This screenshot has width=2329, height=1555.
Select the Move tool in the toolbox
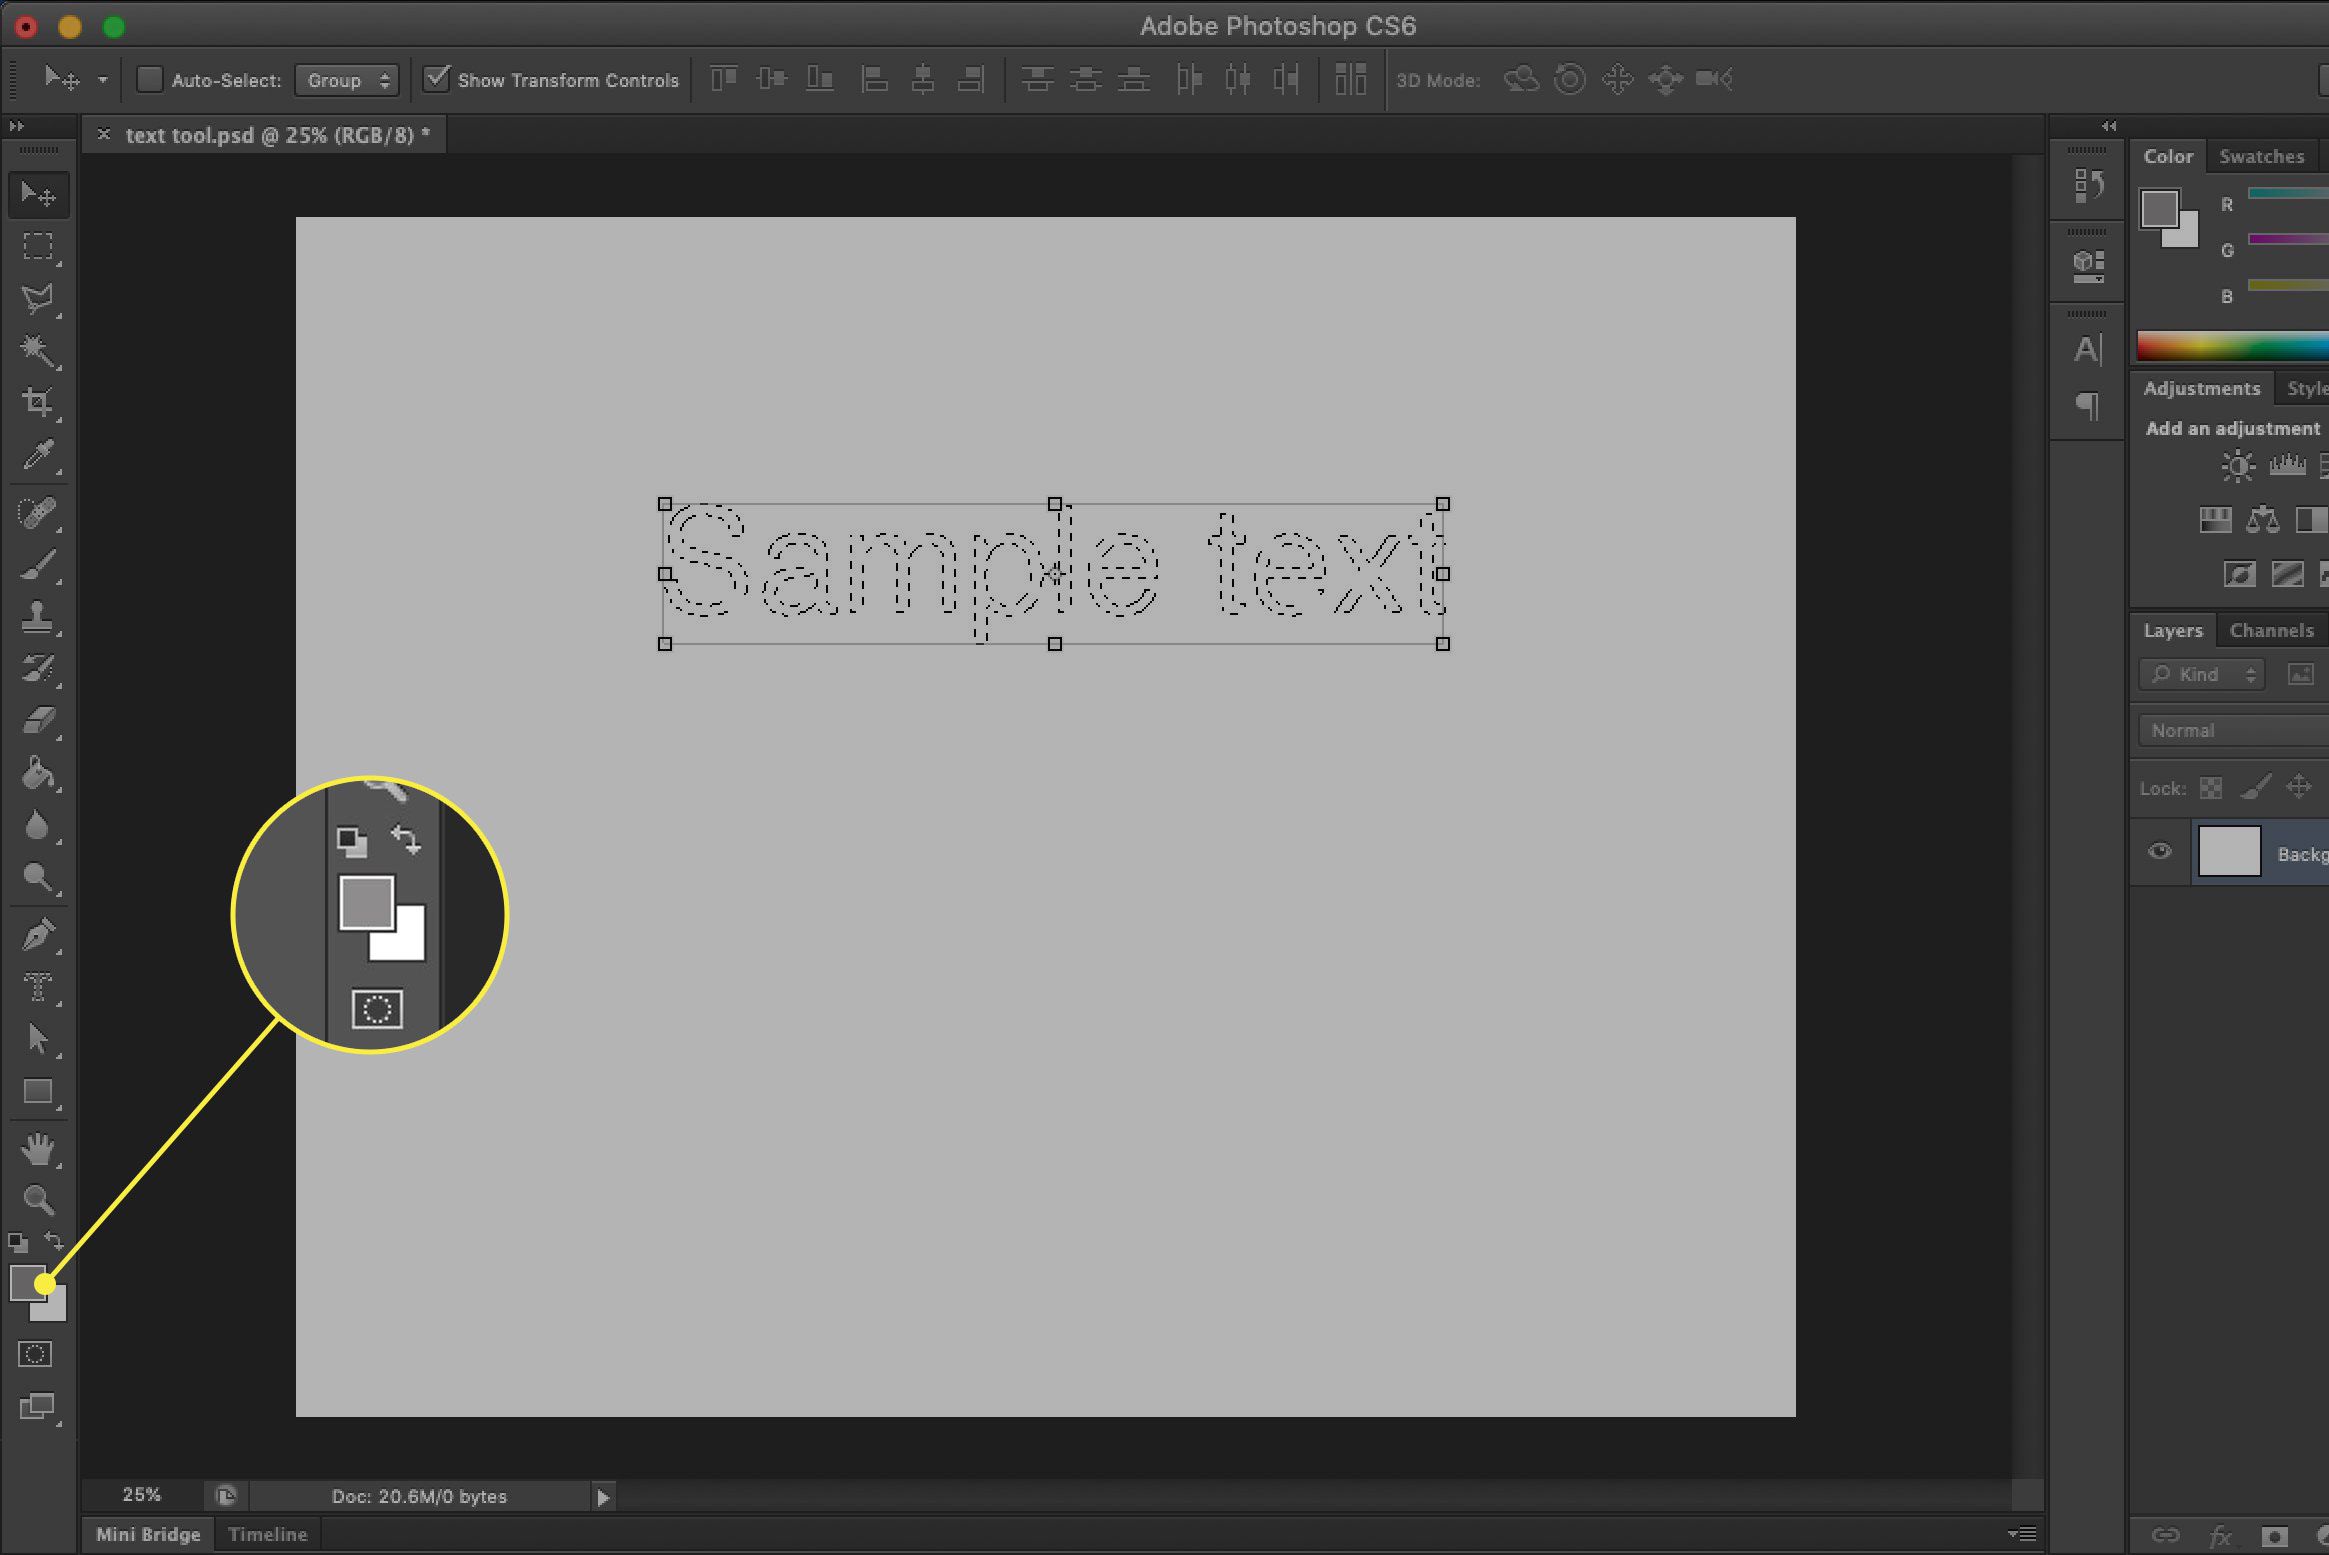click(x=39, y=194)
